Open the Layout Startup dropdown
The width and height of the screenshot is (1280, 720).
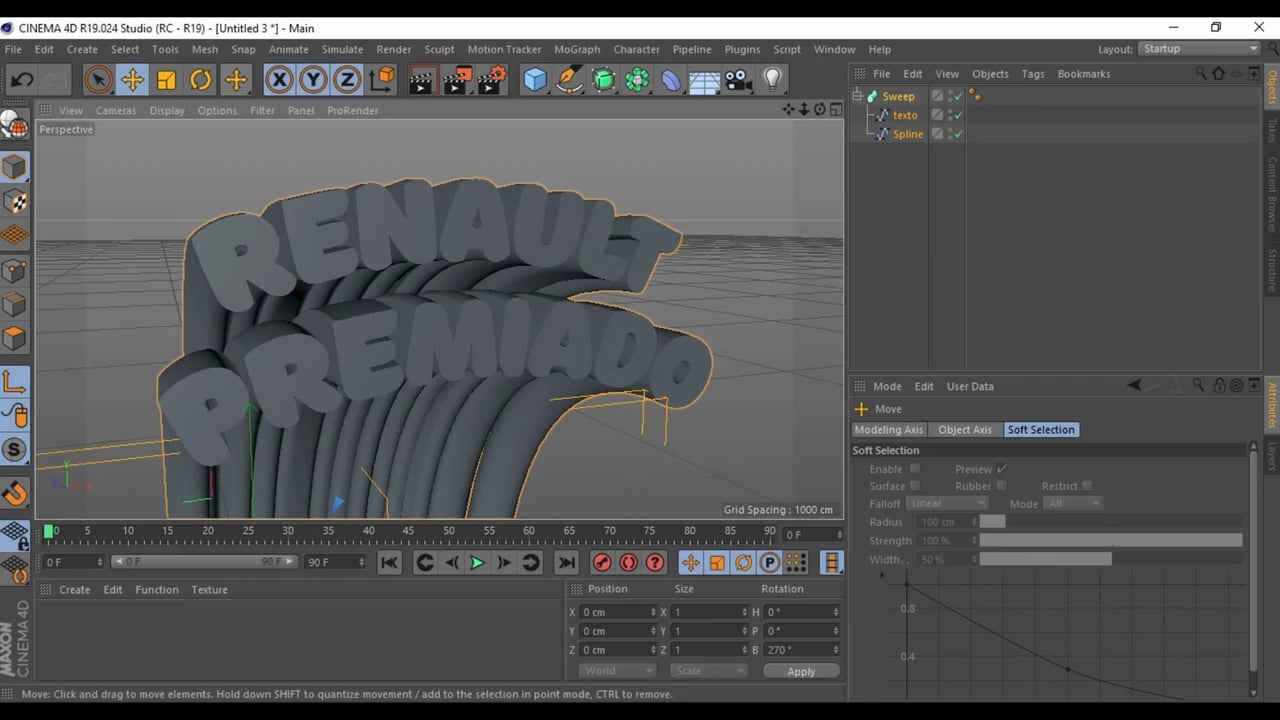click(x=1199, y=49)
